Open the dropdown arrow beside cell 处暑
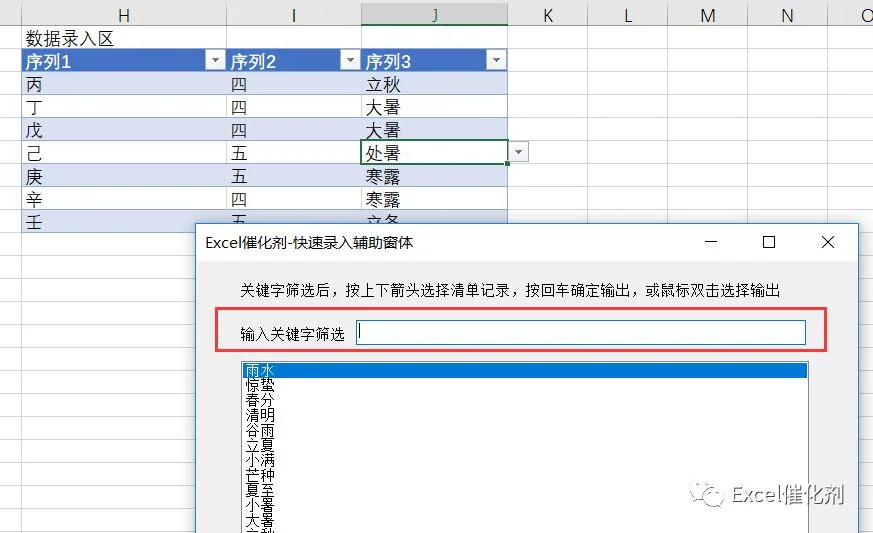This screenshot has height=533, width=873. point(519,152)
